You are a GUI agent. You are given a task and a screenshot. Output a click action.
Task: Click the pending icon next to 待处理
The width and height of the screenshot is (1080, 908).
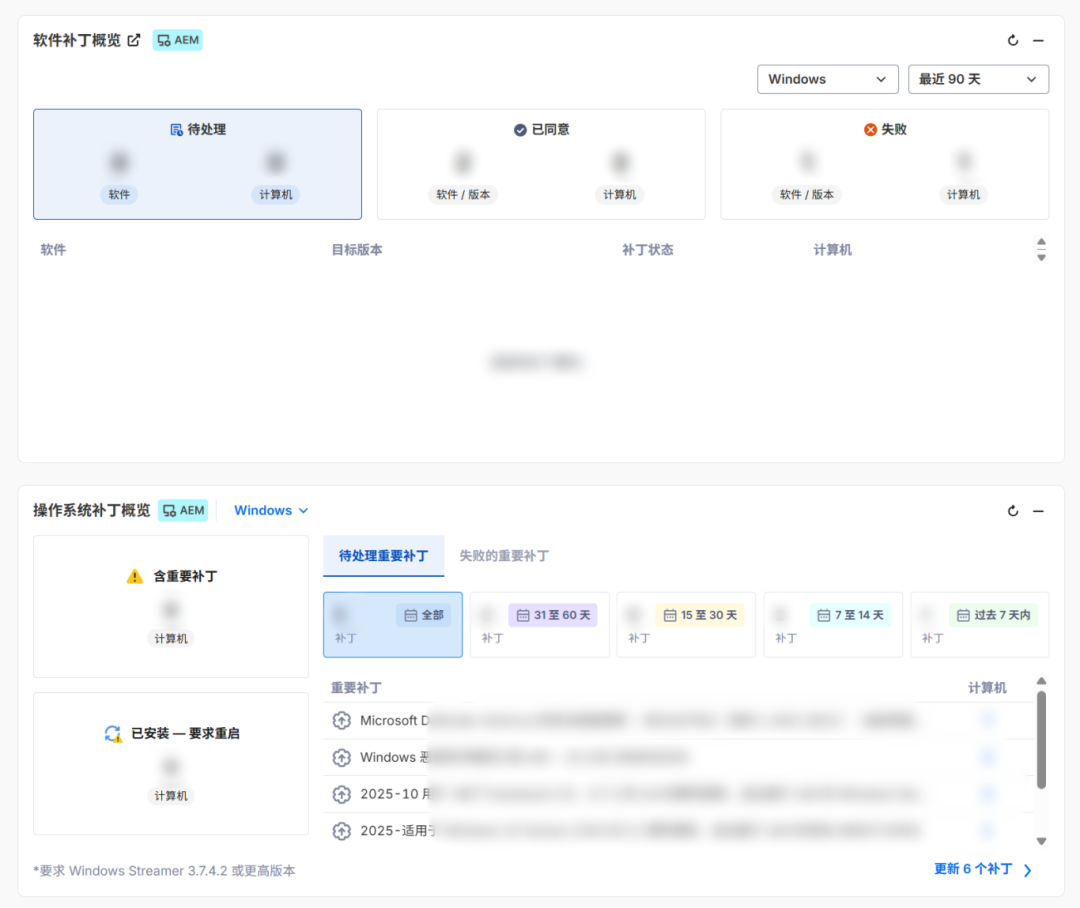pos(176,130)
